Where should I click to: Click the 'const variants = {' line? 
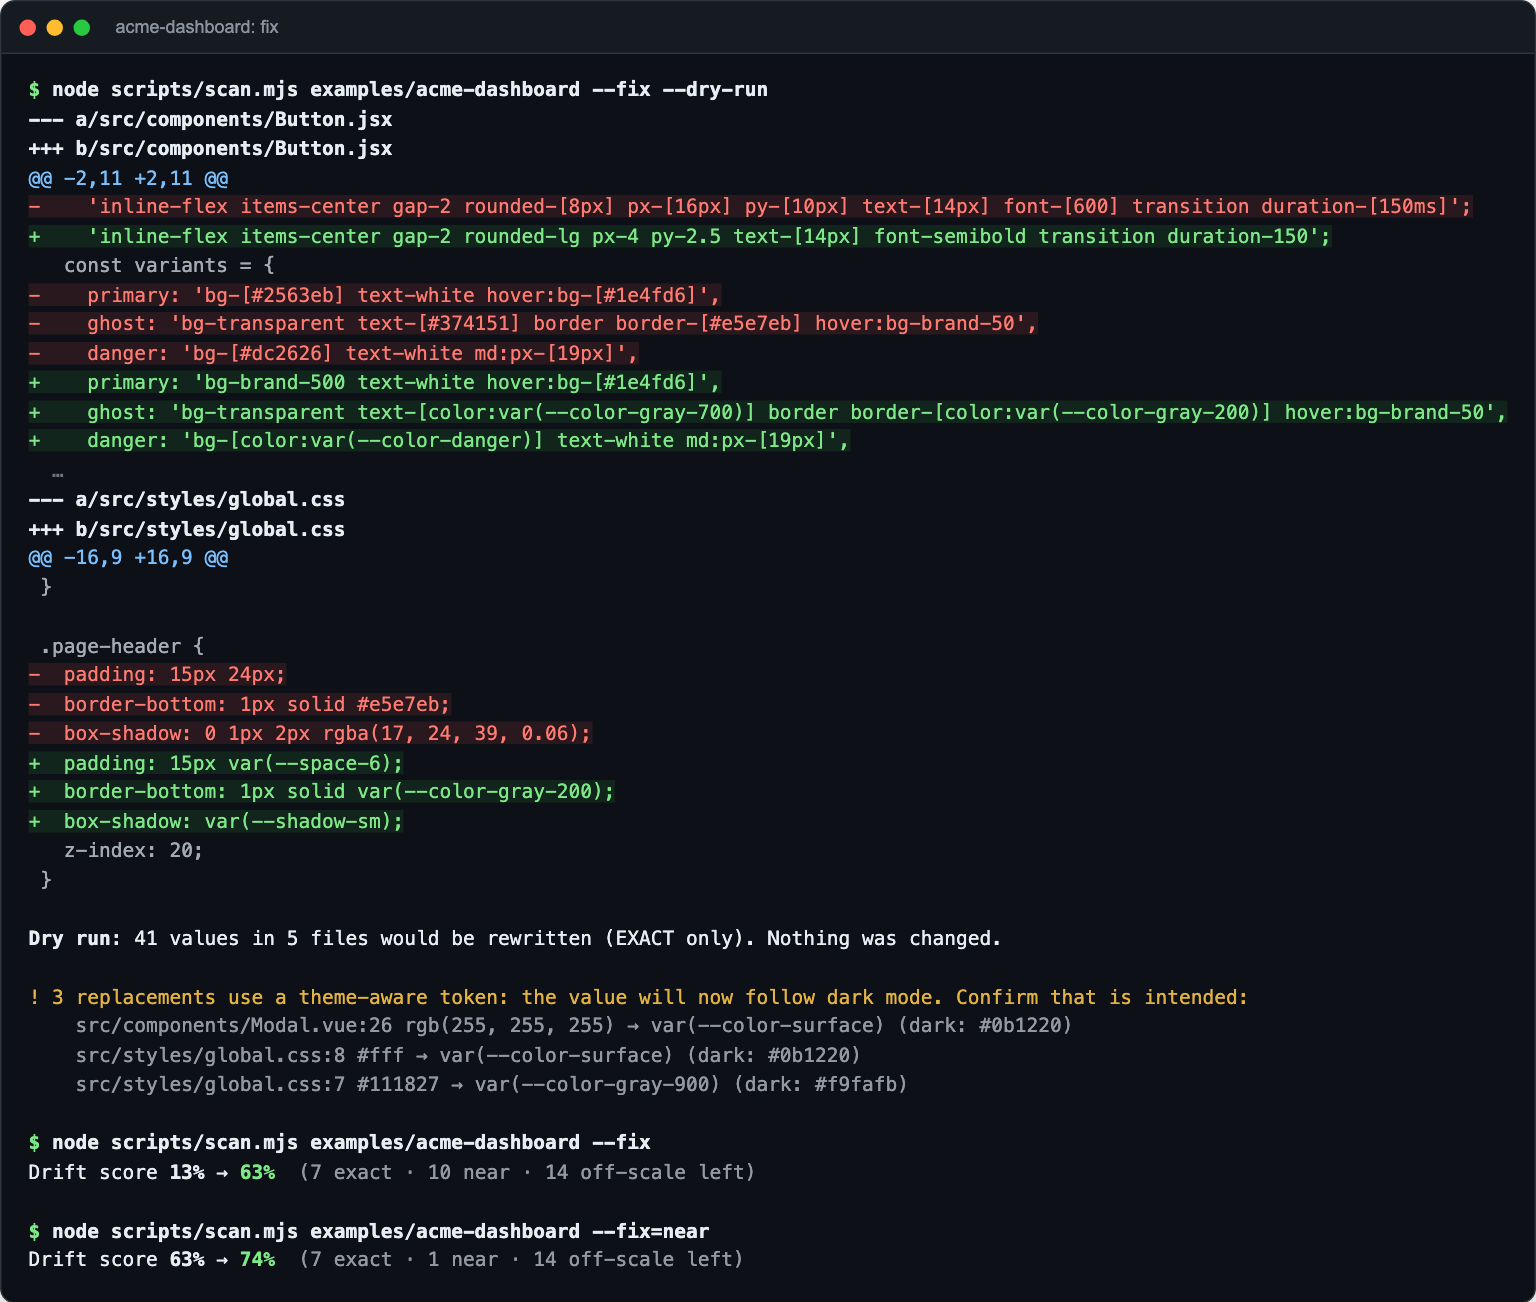(169, 266)
